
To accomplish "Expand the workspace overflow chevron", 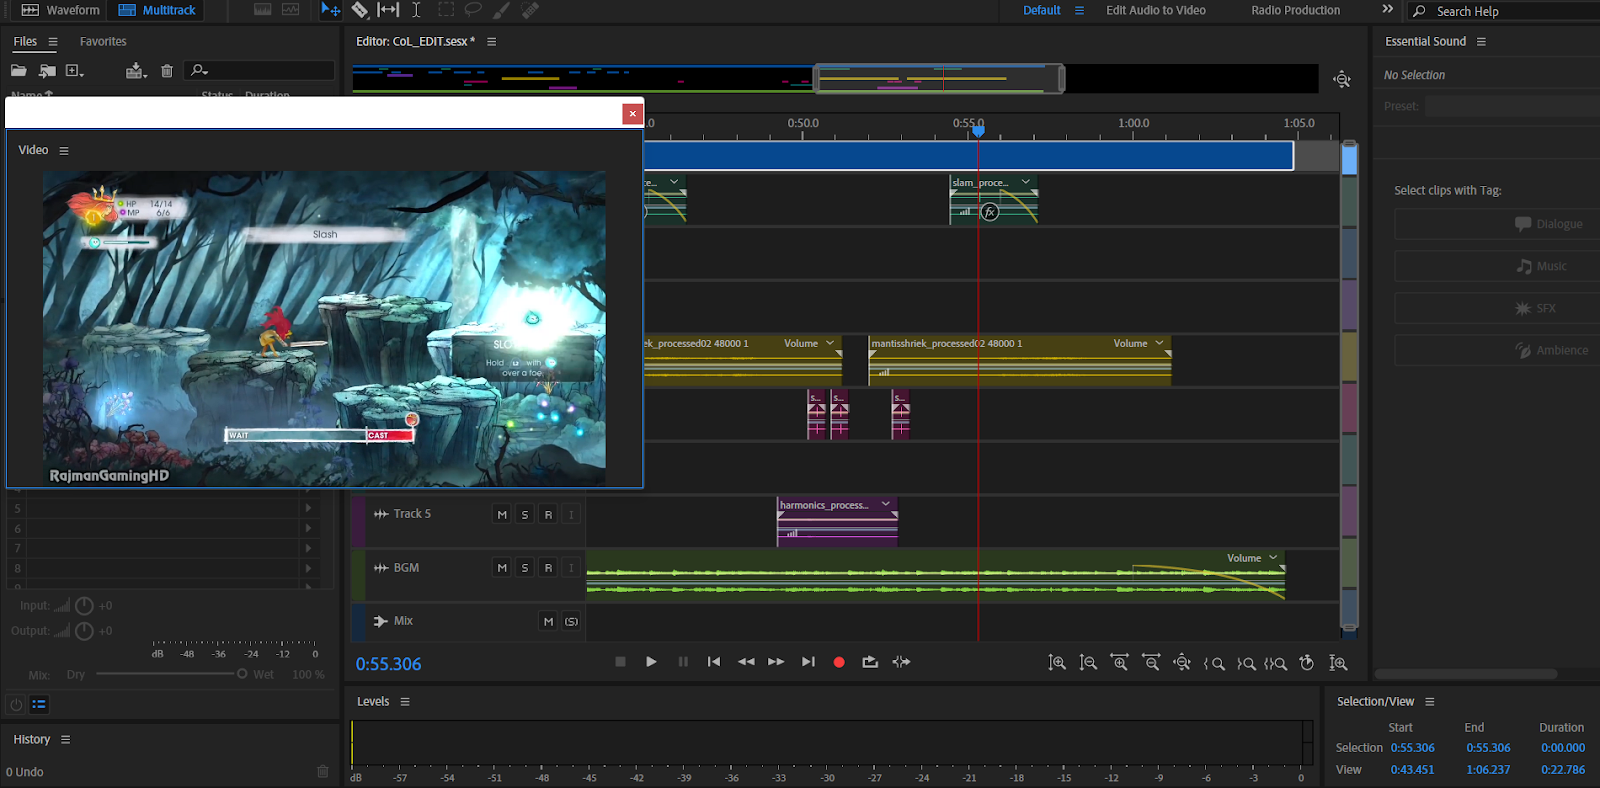I will tap(1387, 10).
